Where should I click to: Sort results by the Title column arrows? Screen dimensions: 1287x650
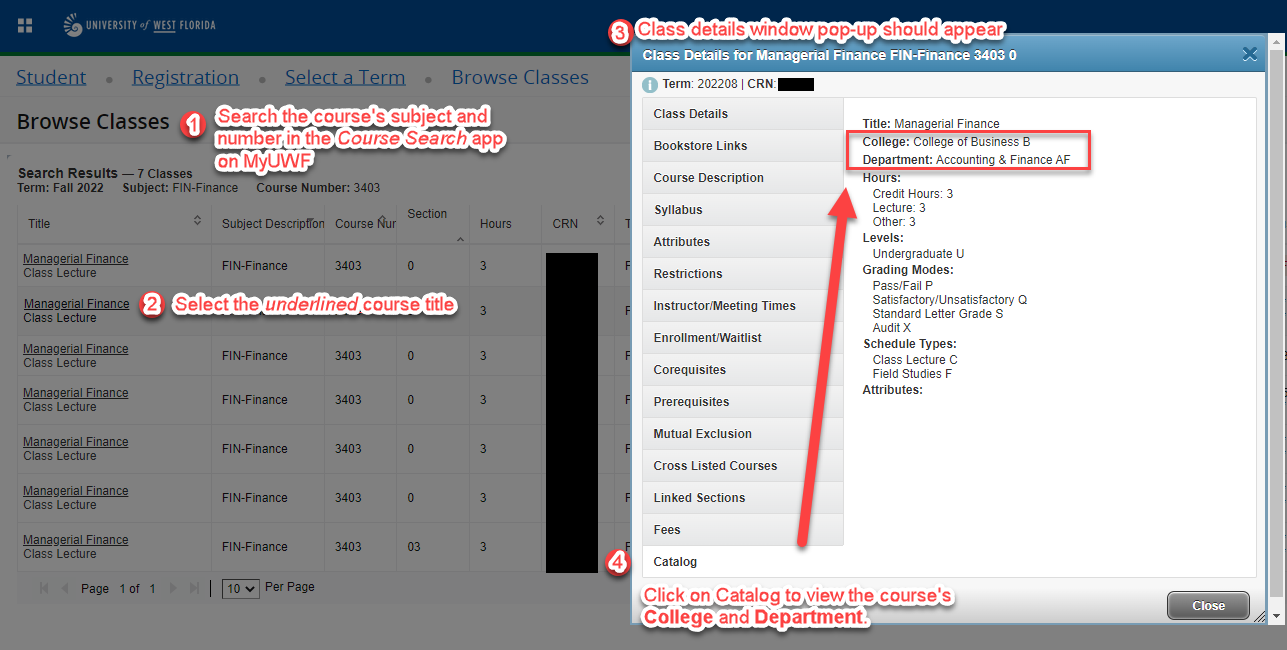[198, 222]
